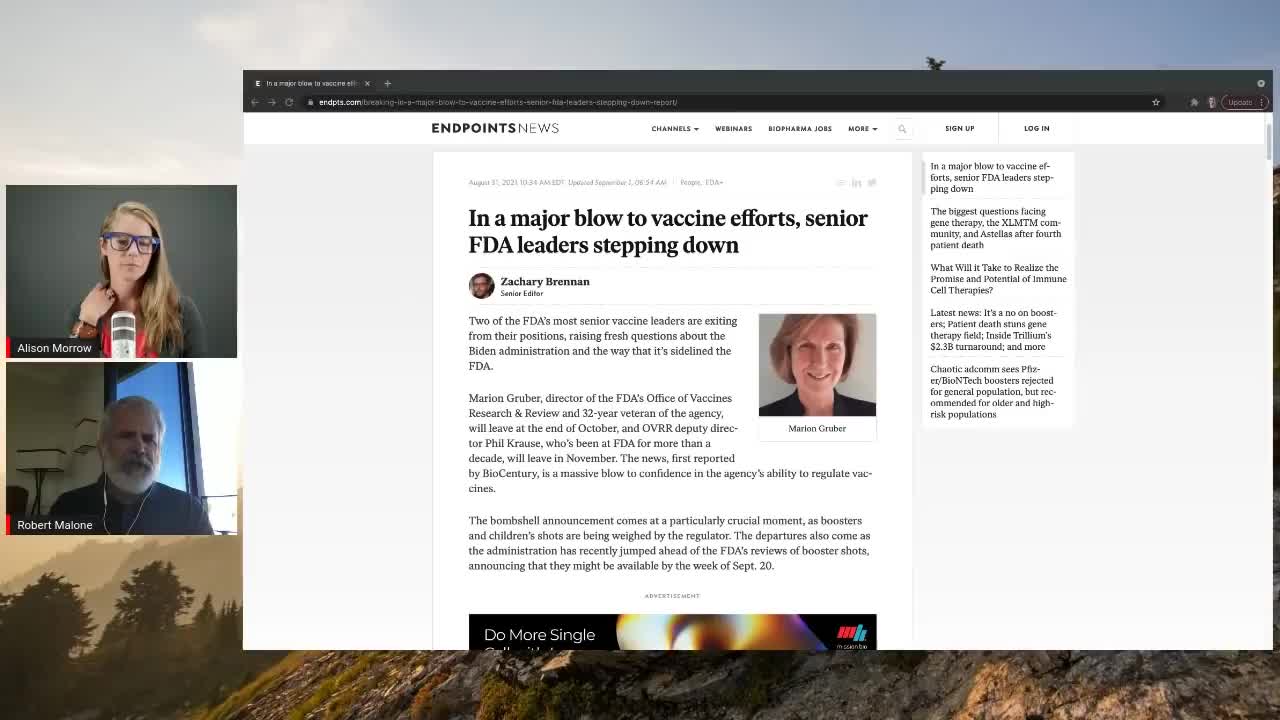The width and height of the screenshot is (1280, 720).
Task: Open sidebar story about FDA leaders stepping down
Action: click(x=992, y=177)
